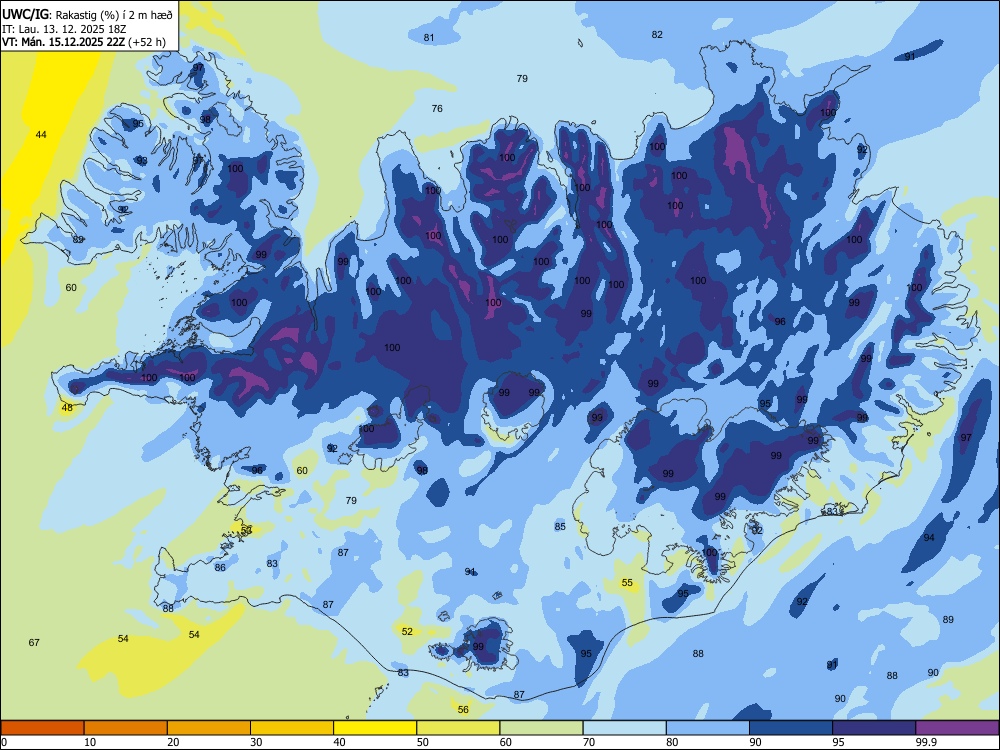Click the bright yellow 40–50 legend swatch

[x=375, y=728]
